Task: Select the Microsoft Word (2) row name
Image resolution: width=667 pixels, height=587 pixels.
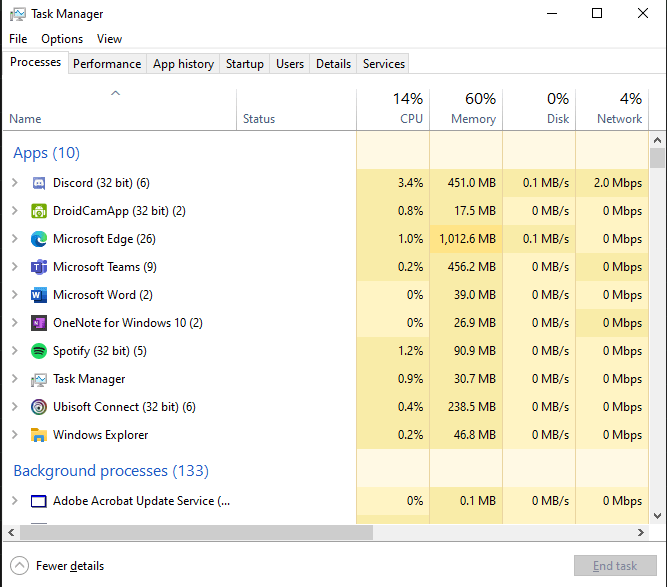Action: [x=103, y=295]
